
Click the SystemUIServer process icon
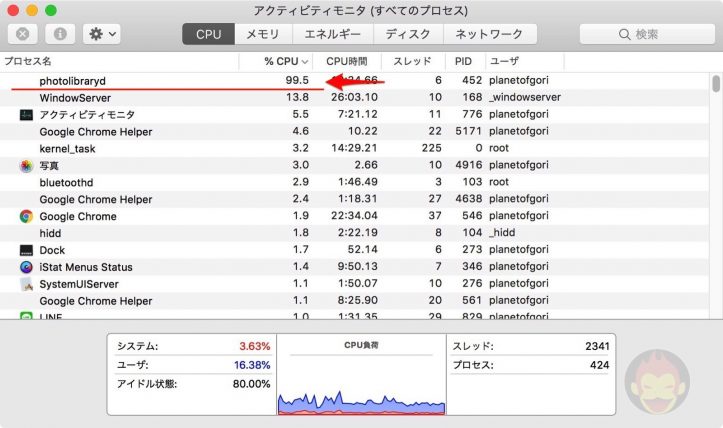click(26, 284)
